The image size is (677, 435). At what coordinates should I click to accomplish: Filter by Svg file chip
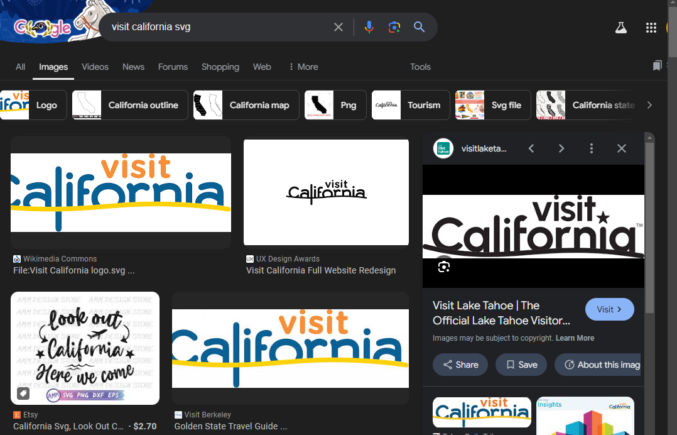[x=492, y=105]
